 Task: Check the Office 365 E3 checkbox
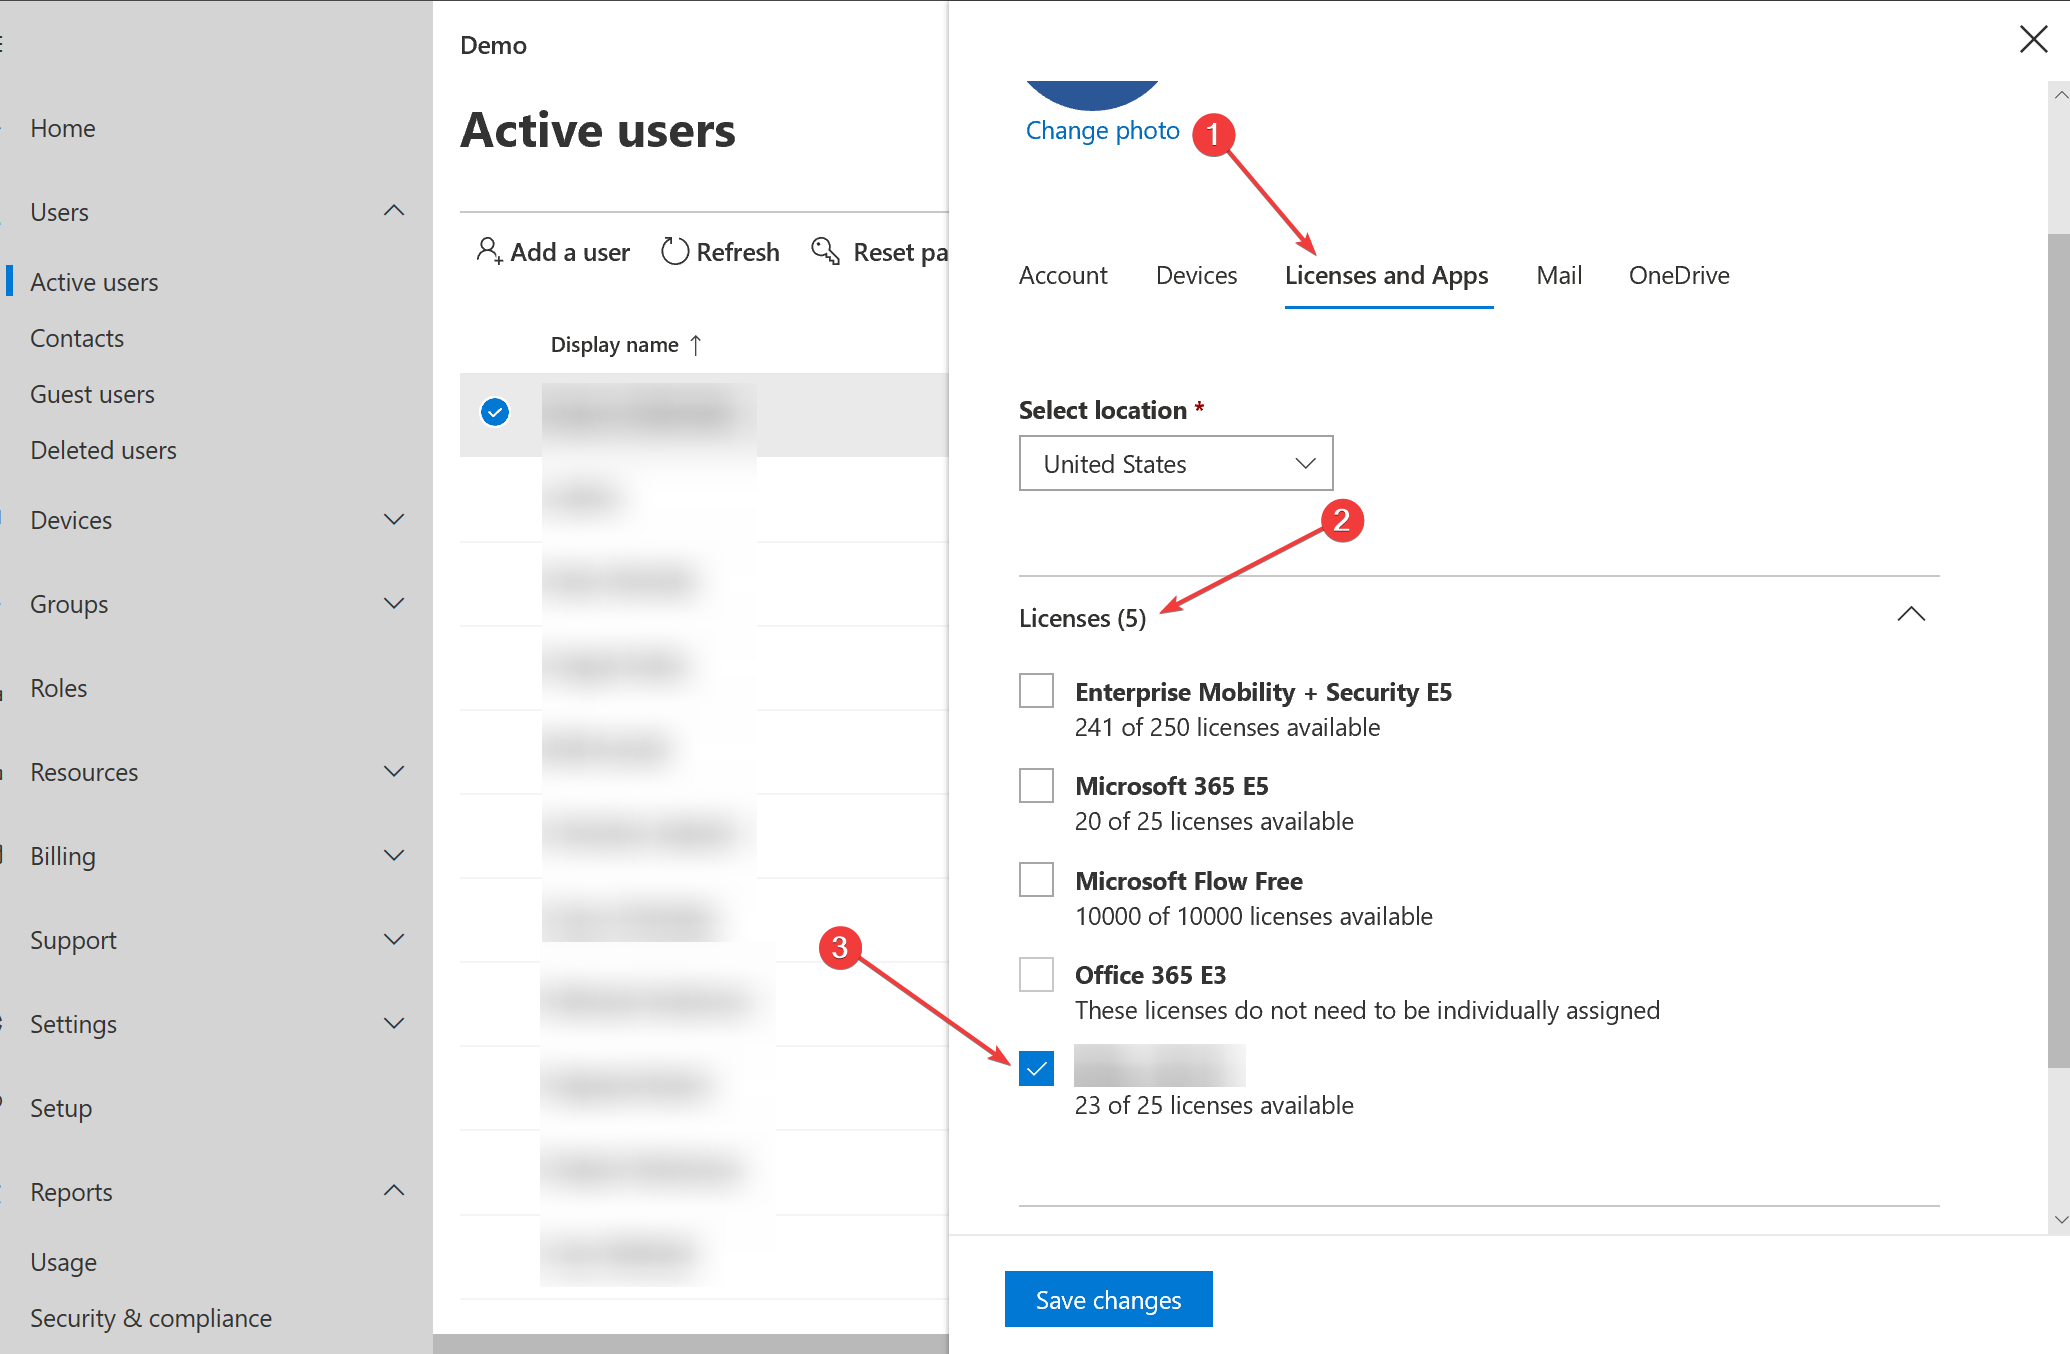coord(1036,973)
